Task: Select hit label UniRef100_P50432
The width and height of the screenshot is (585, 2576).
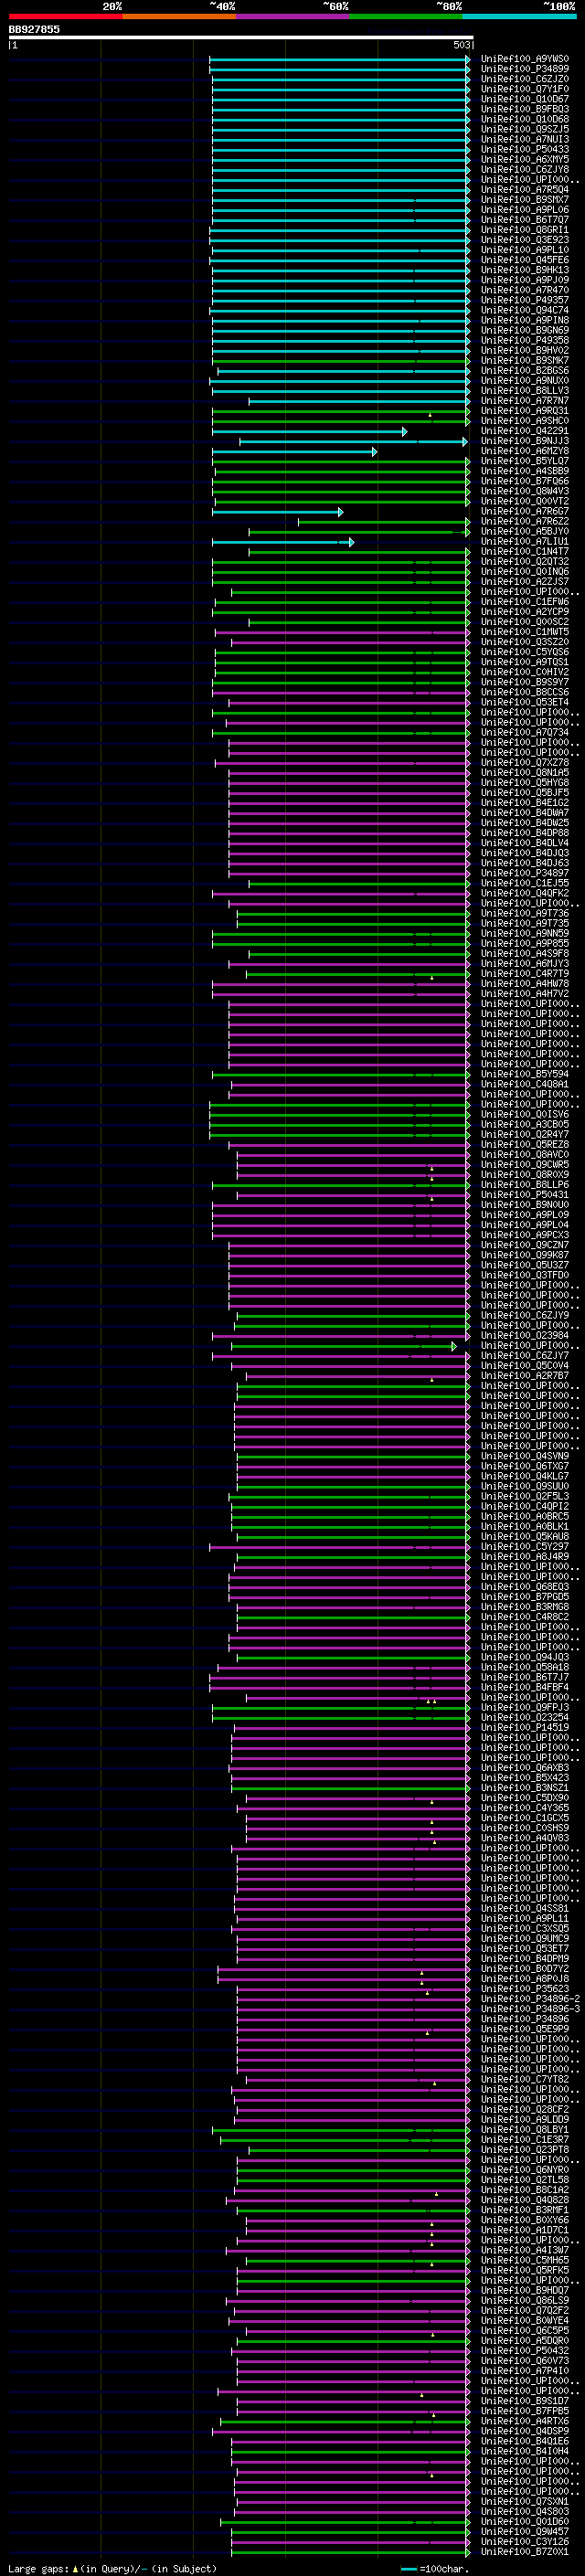Action: pyautogui.click(x=525, y=2350)
